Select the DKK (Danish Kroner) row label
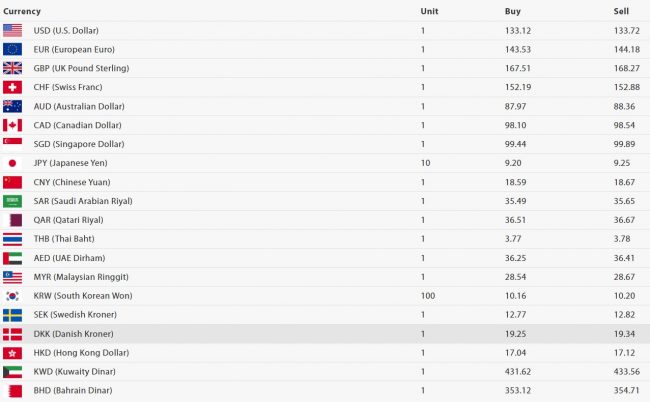 click(66, 334)
